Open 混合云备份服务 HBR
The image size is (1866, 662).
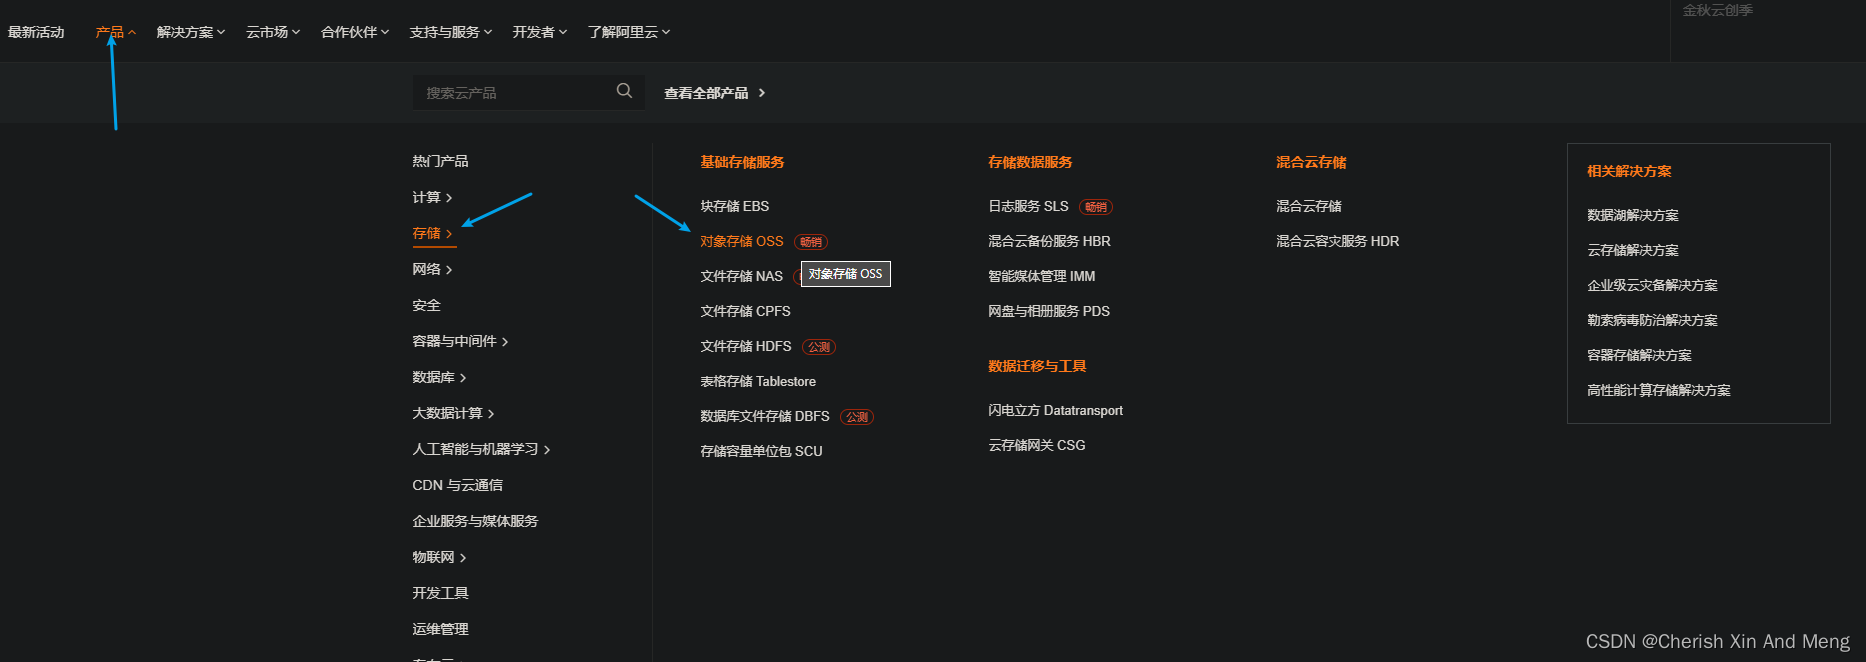click(x=1049, y=241)
